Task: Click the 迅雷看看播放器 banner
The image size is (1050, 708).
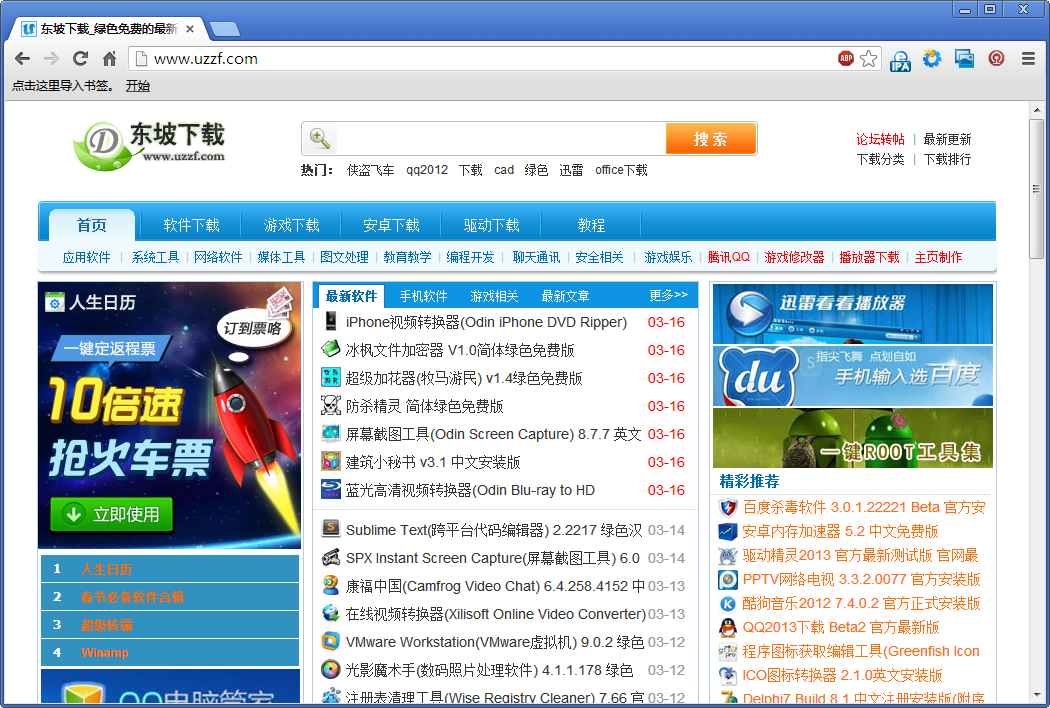Action: click(852, 313)
